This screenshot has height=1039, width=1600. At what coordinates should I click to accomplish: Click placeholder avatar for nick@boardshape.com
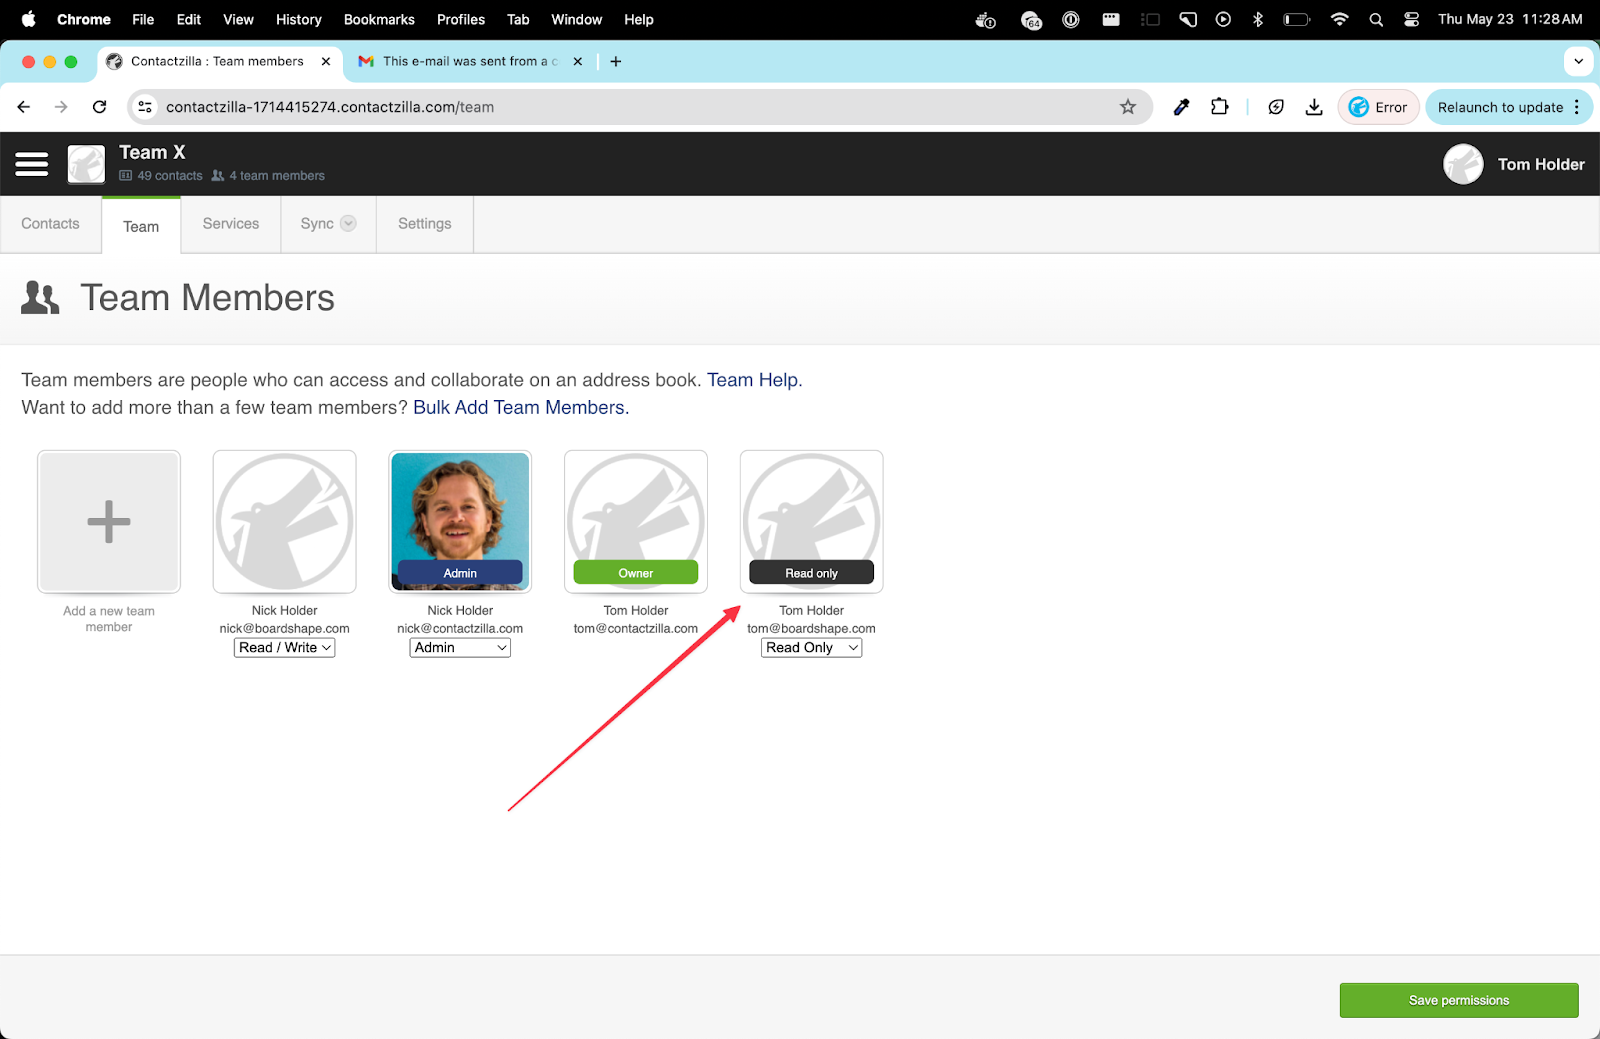pyautogui.click(x=285, y=521)
